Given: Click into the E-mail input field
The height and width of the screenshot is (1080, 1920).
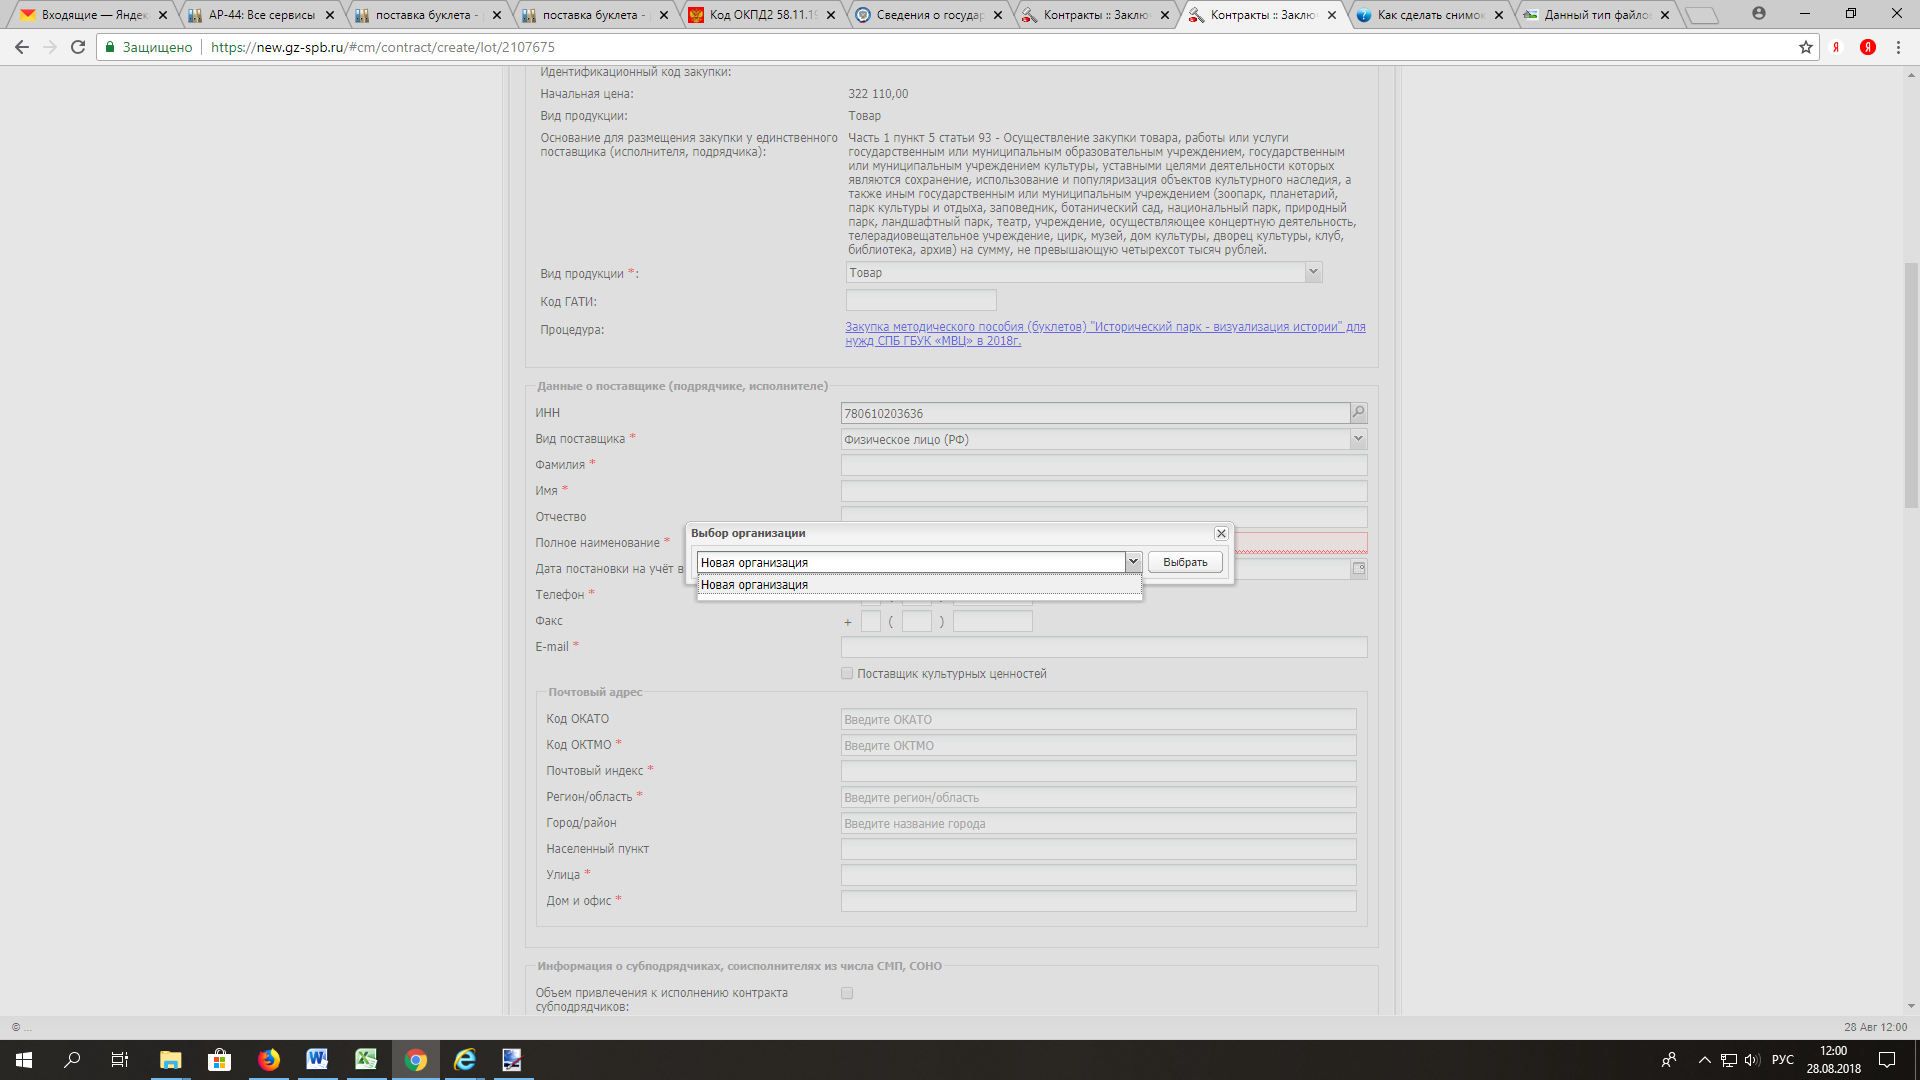Looking at the screenshot, I should click(1103, 647).
